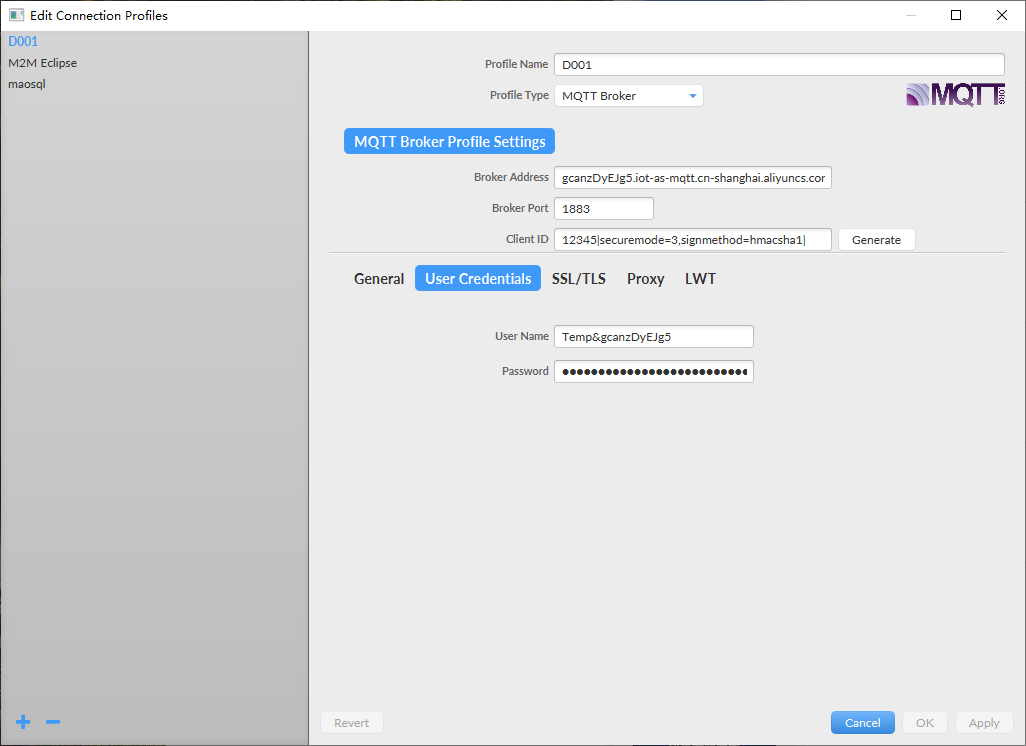Image resolution: width=1026 pixels, height=746 pixels.
Task: Open the LWT tab
Action: coord(700,278)
